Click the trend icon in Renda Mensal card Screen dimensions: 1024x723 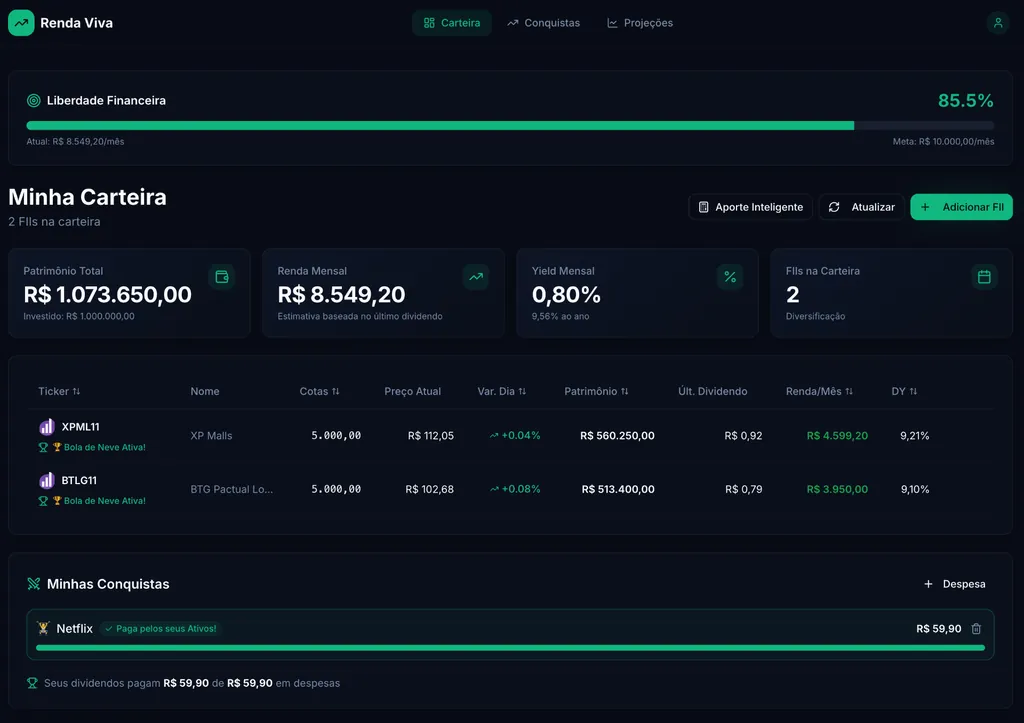point(476,277)
